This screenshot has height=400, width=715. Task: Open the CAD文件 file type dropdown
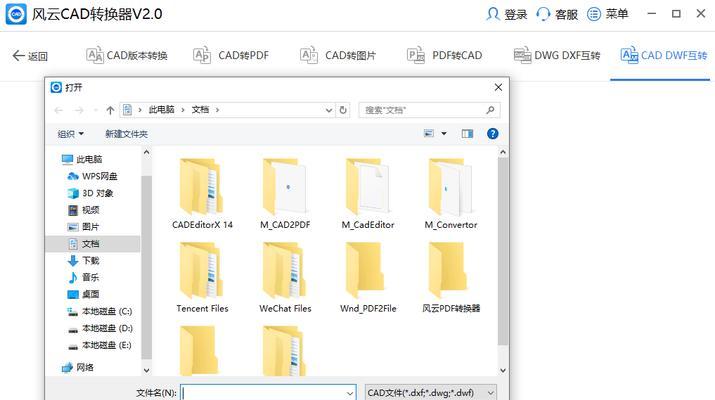coord(431,393)
